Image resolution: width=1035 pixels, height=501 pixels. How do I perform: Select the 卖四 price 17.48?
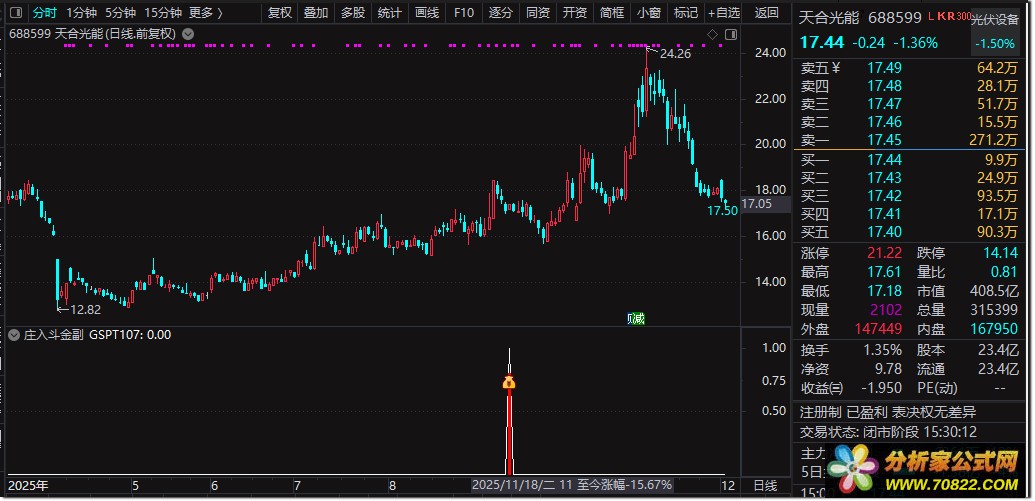click(x=885, y=86)
